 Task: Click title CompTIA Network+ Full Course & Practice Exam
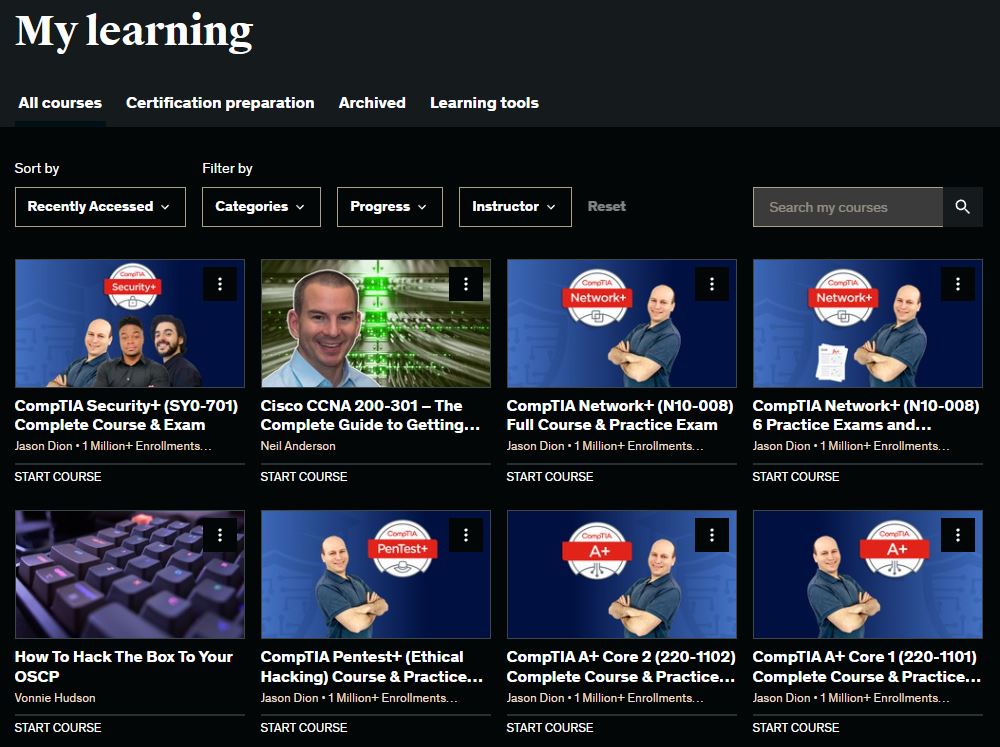[x=620, y=415]
